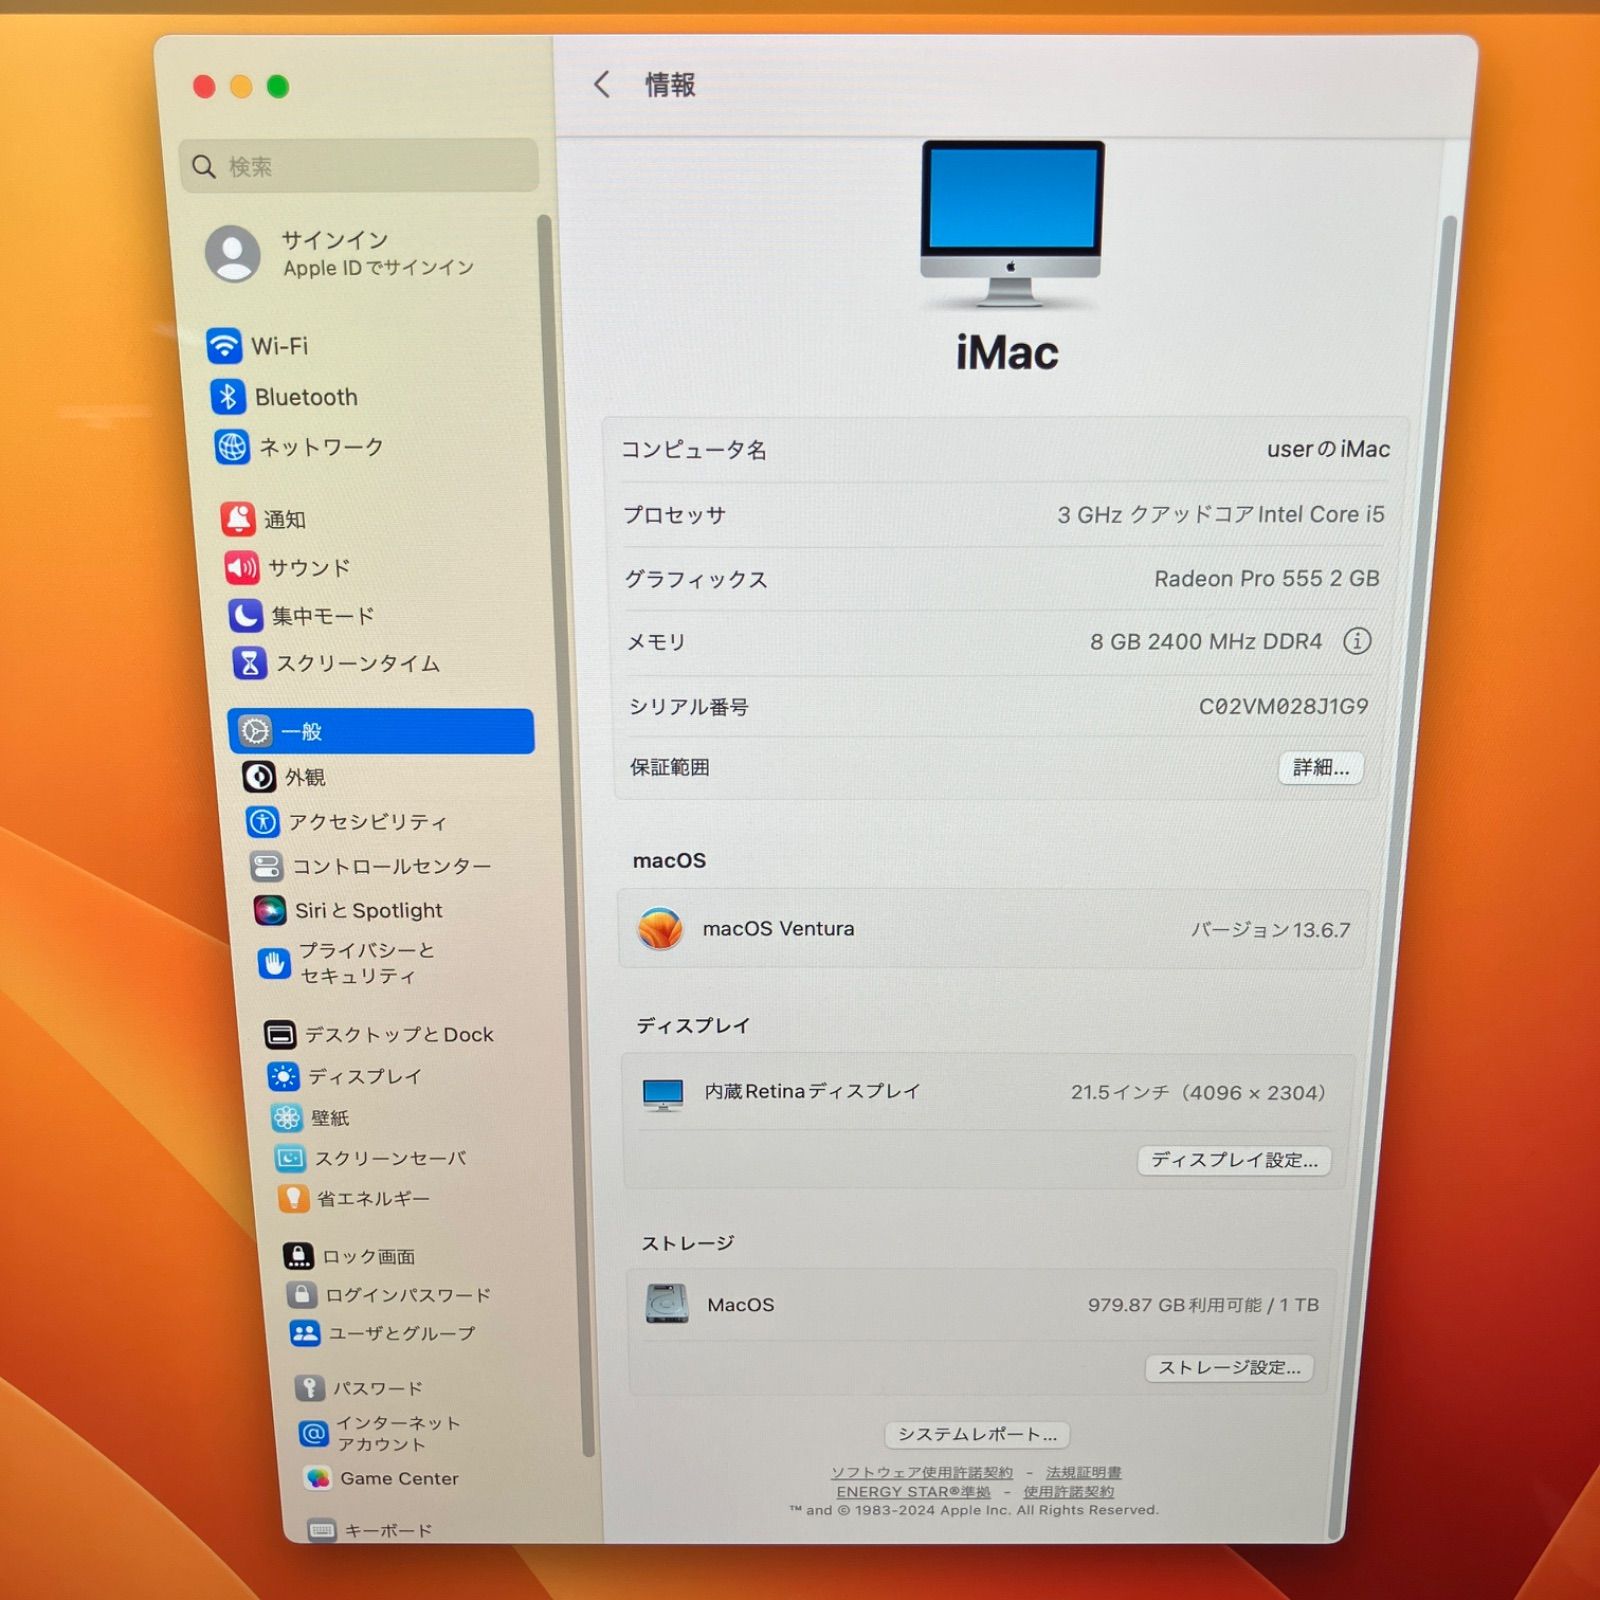This screenshot has height=1600, width=1600.
Task: Open コントロールセンター icon
Action: pyautogui.click(x=266, y=866)
